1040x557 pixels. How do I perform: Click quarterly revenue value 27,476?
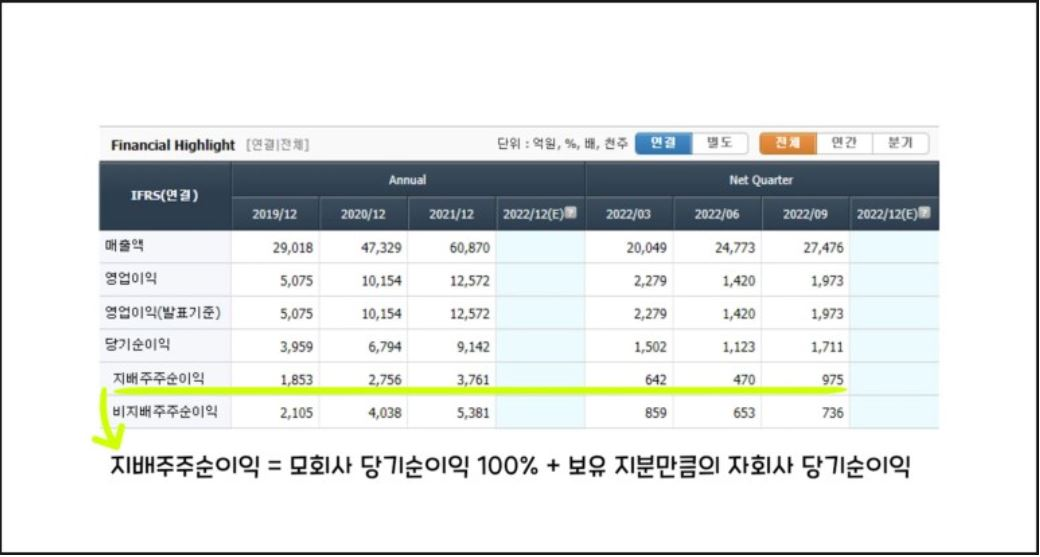[x=823, y=248]
